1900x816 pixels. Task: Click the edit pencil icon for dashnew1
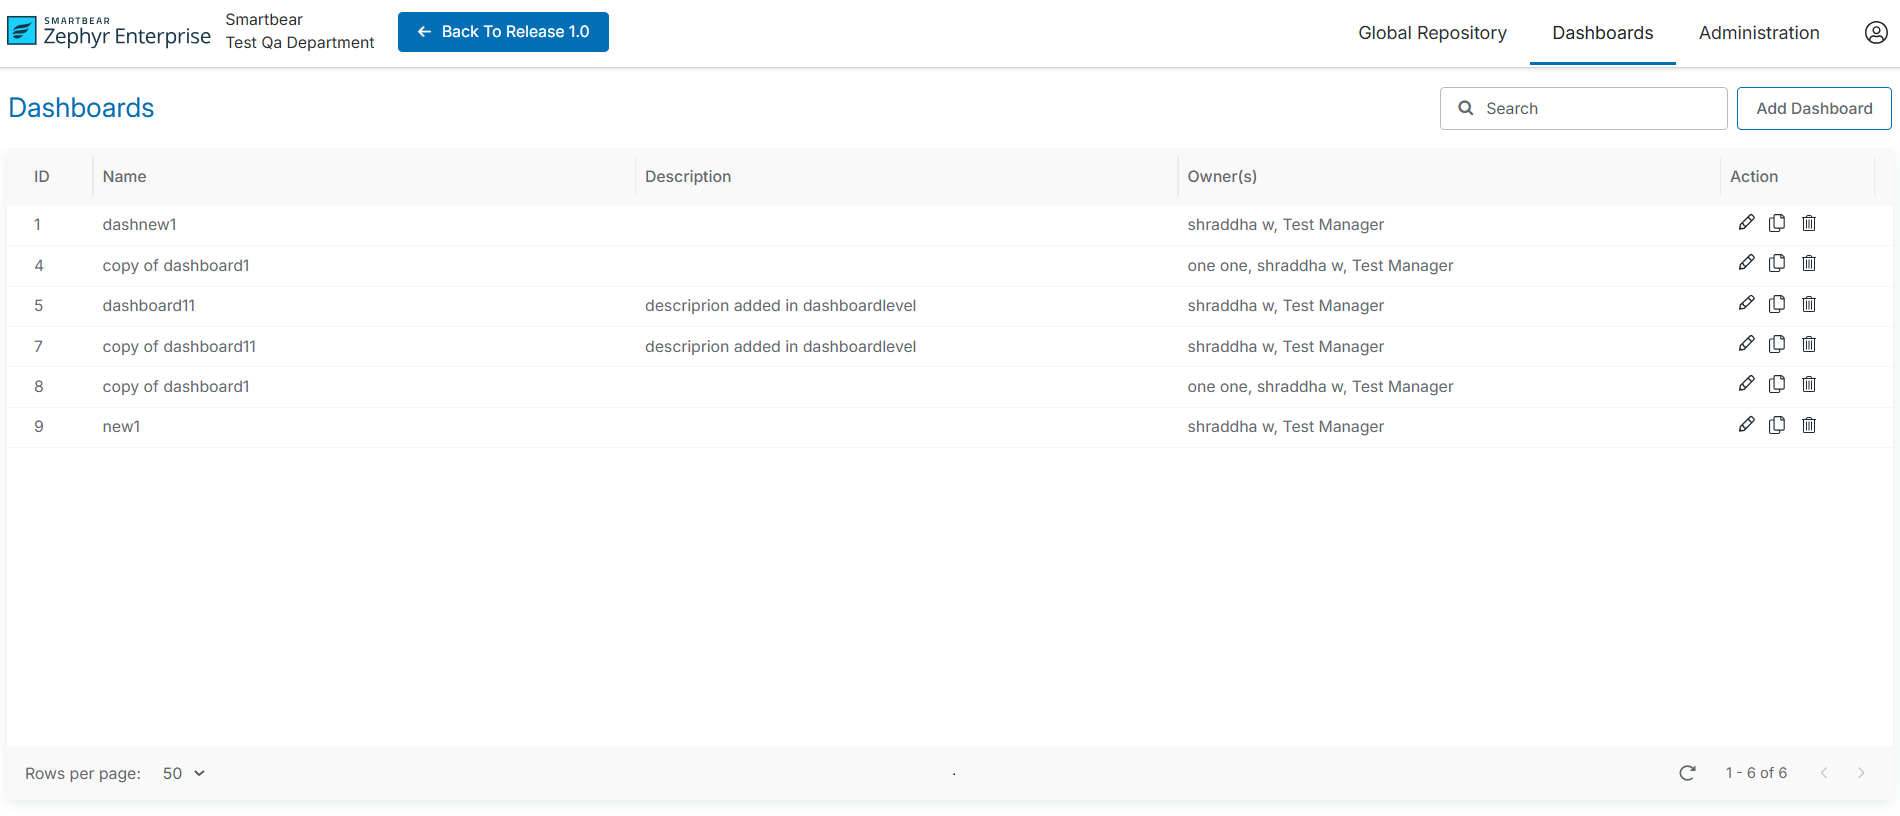1746,223
